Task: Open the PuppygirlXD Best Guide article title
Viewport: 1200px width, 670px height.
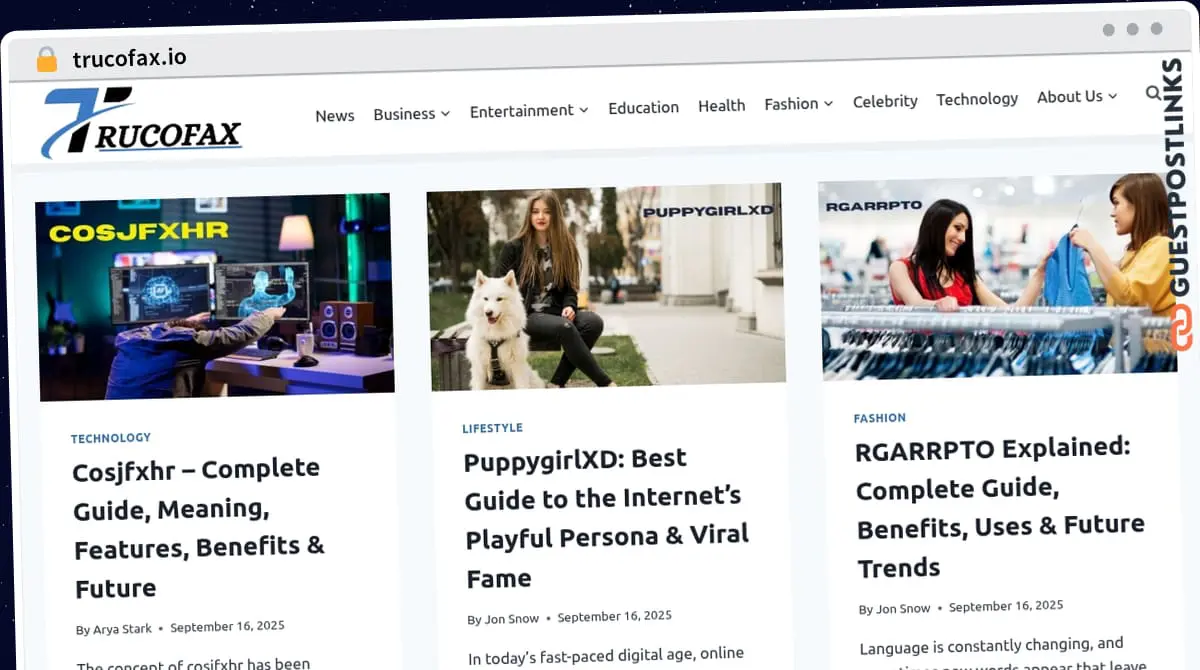Action: tap(606, 517)
